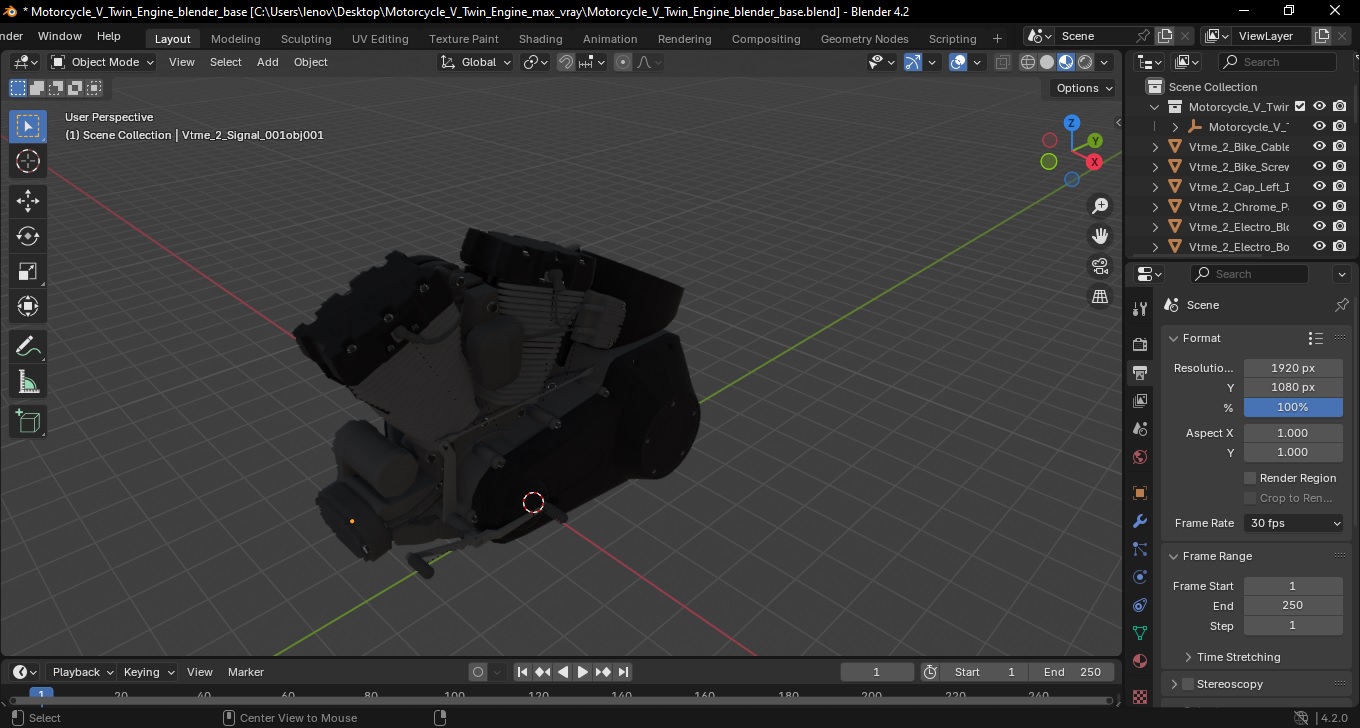
Task: Open the viewport View menu
Action: click(x=182, y=62)
